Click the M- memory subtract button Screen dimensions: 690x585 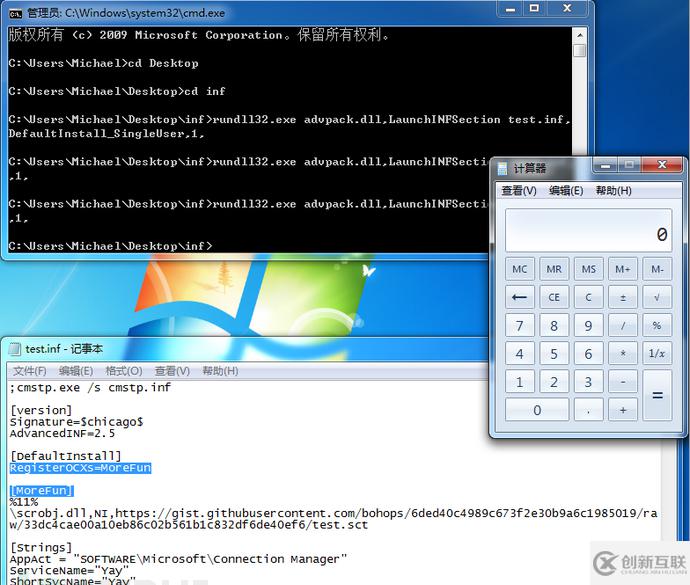657,269
